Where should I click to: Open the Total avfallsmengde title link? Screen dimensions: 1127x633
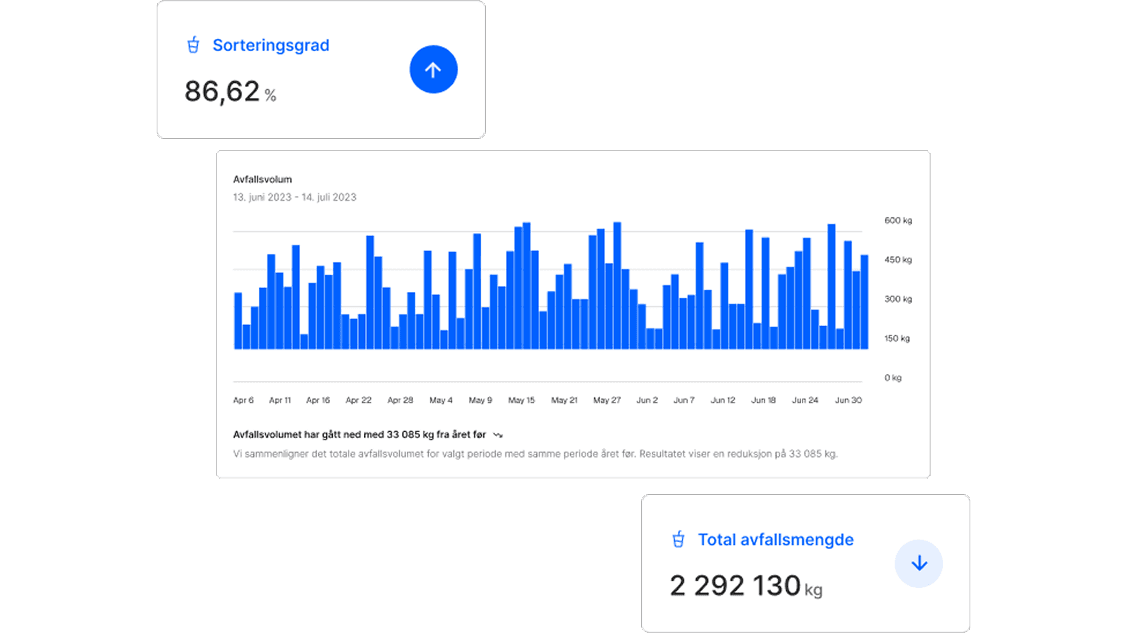click(775, 540)
